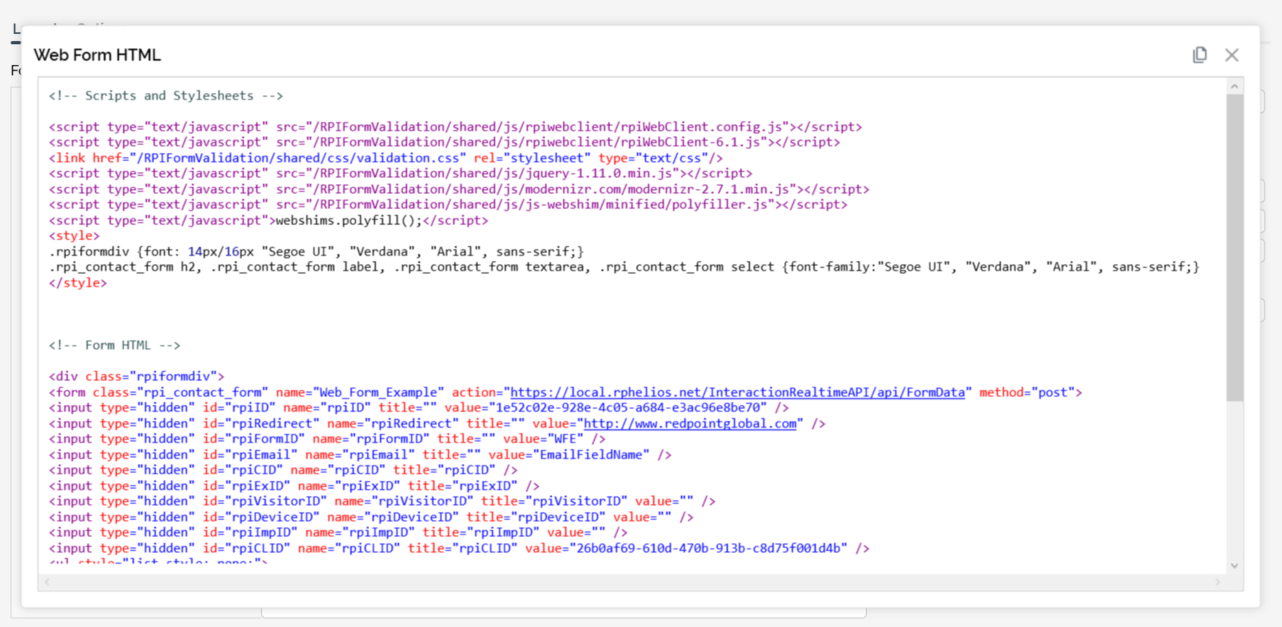Click the Scripts and Stylesheets comment line
Image resolution: width=1282 pixels, height=627 pixels.
[x=166, y=96]
